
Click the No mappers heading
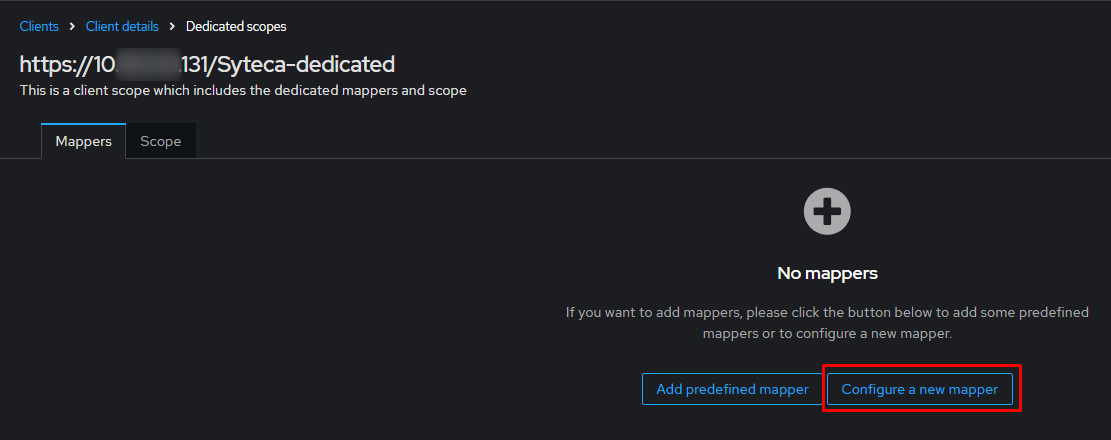(827, 273)
